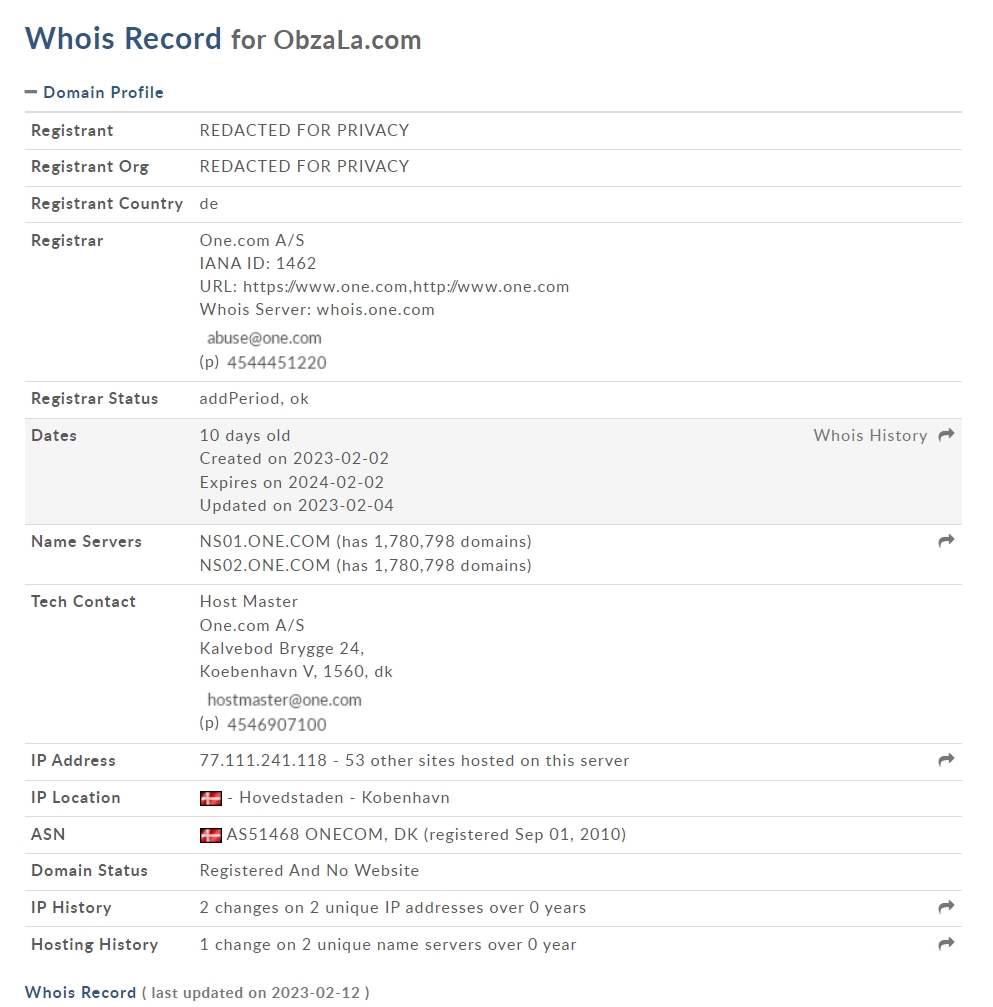
Task: Click the IP address 77.111.241.118
Action: coord(263,760)
